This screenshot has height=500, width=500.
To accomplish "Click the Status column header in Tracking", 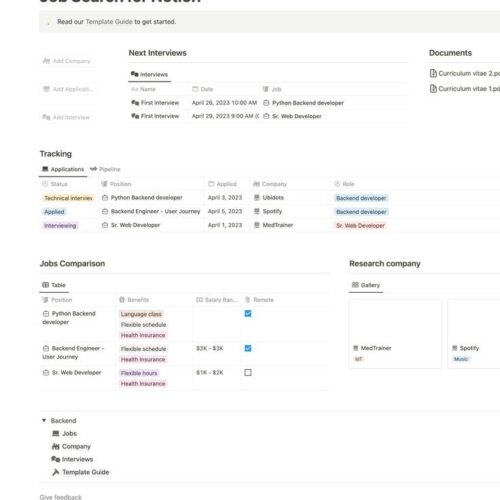I will [x=55, y=184].
